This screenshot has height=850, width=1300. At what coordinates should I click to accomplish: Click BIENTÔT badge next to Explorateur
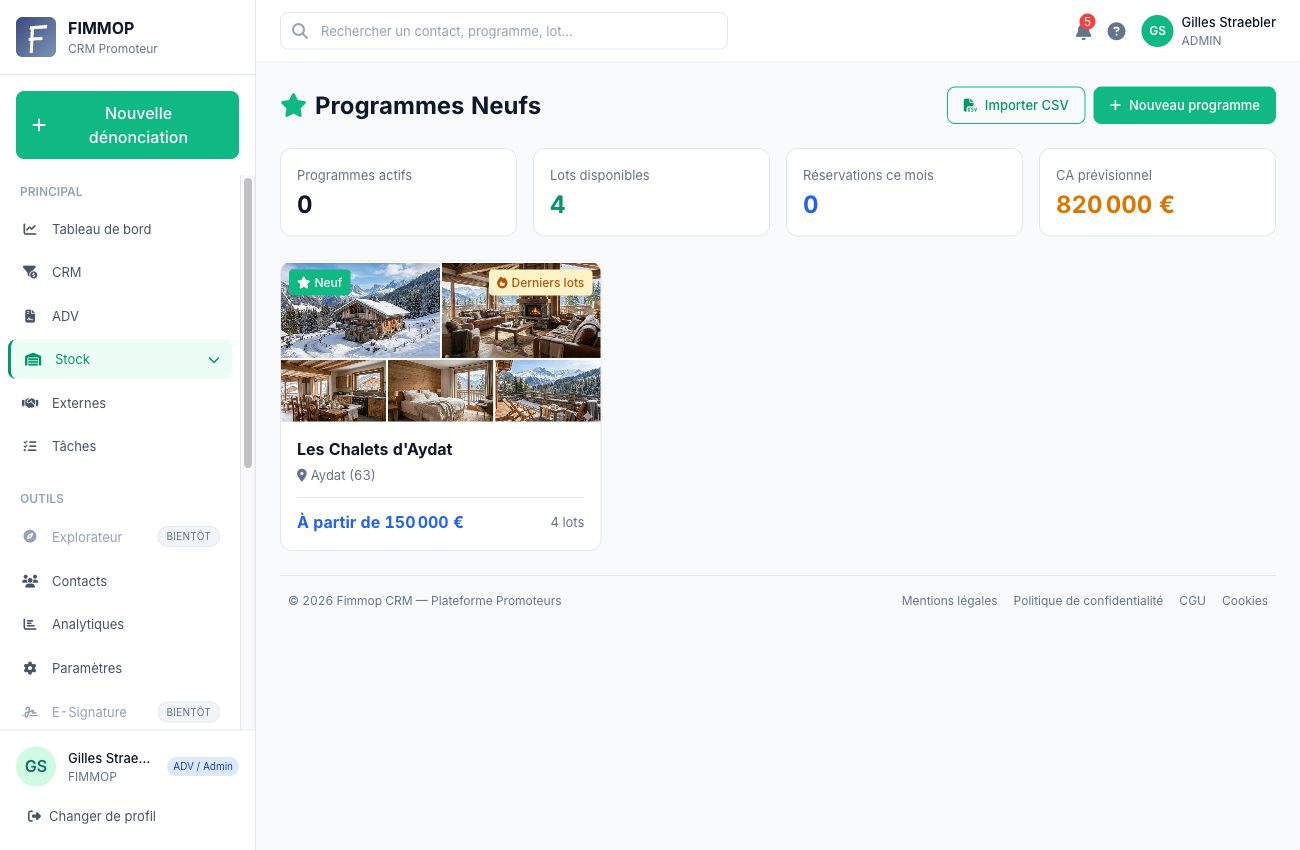188,537
